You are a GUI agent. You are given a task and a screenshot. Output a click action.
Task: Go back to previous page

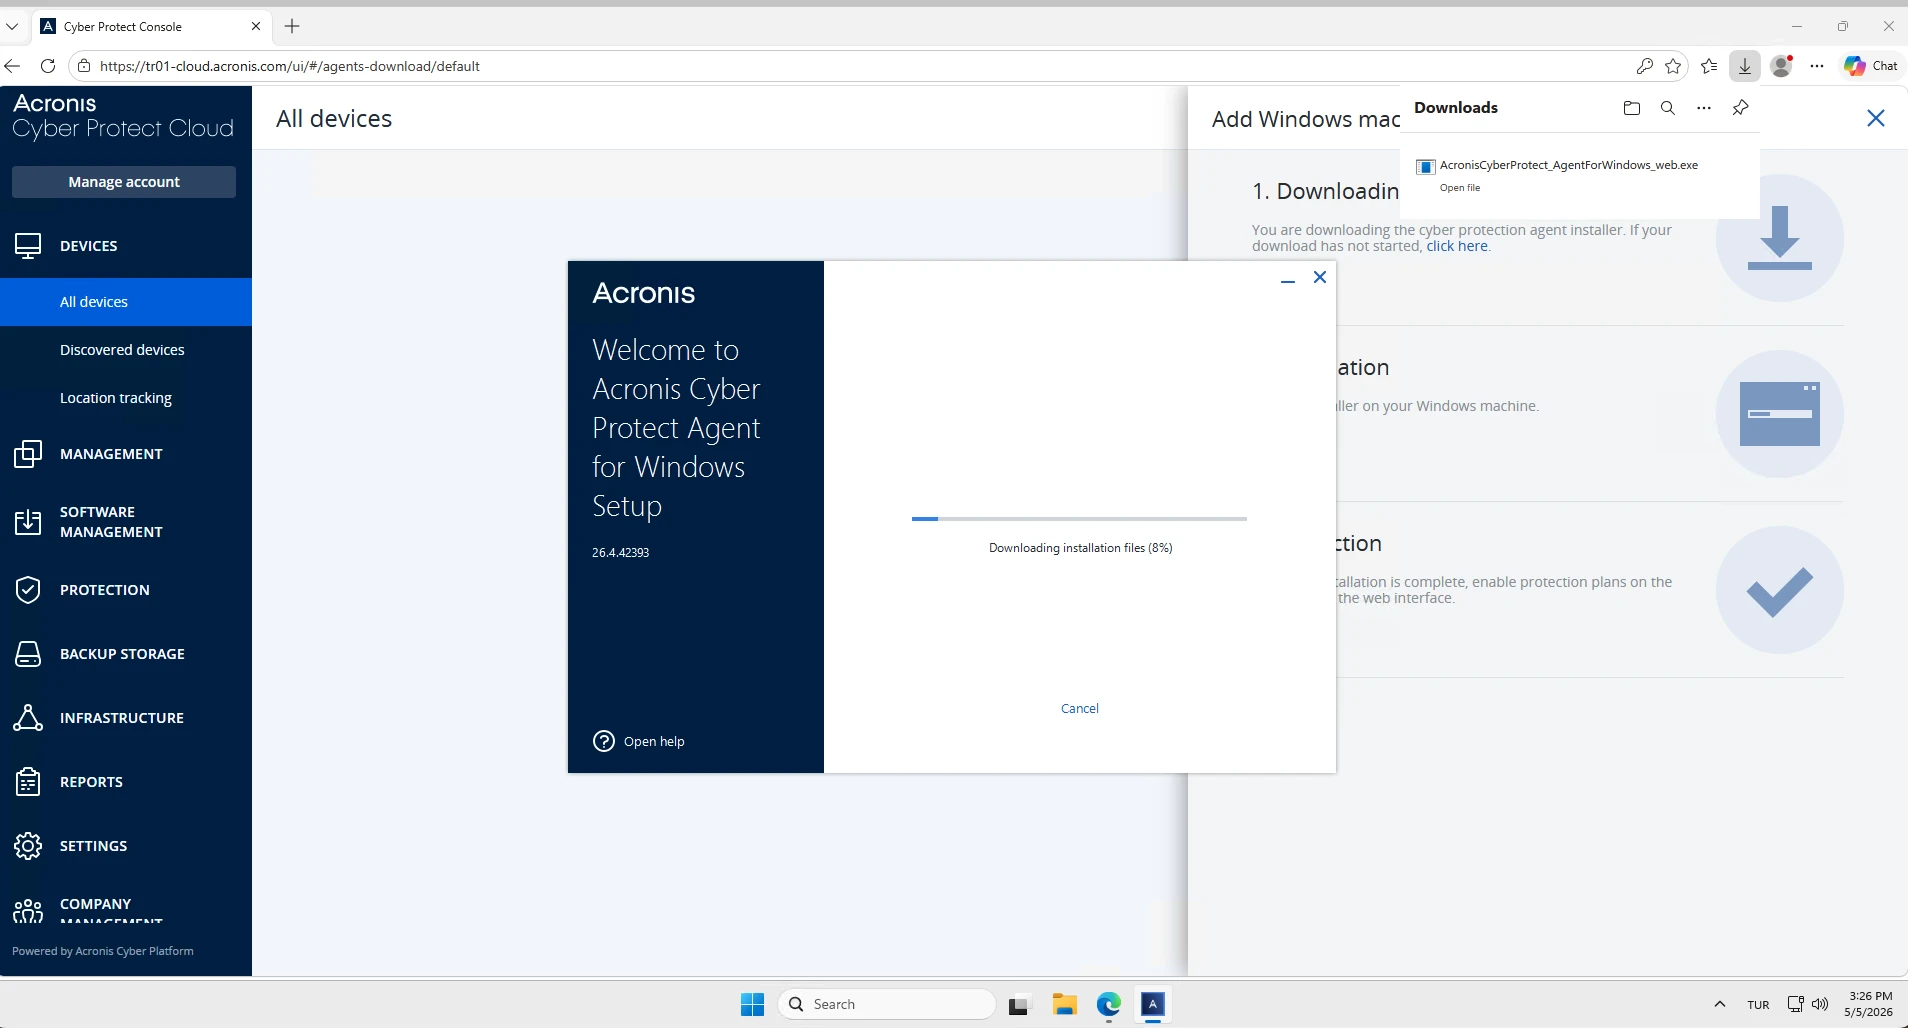[12, 66]
